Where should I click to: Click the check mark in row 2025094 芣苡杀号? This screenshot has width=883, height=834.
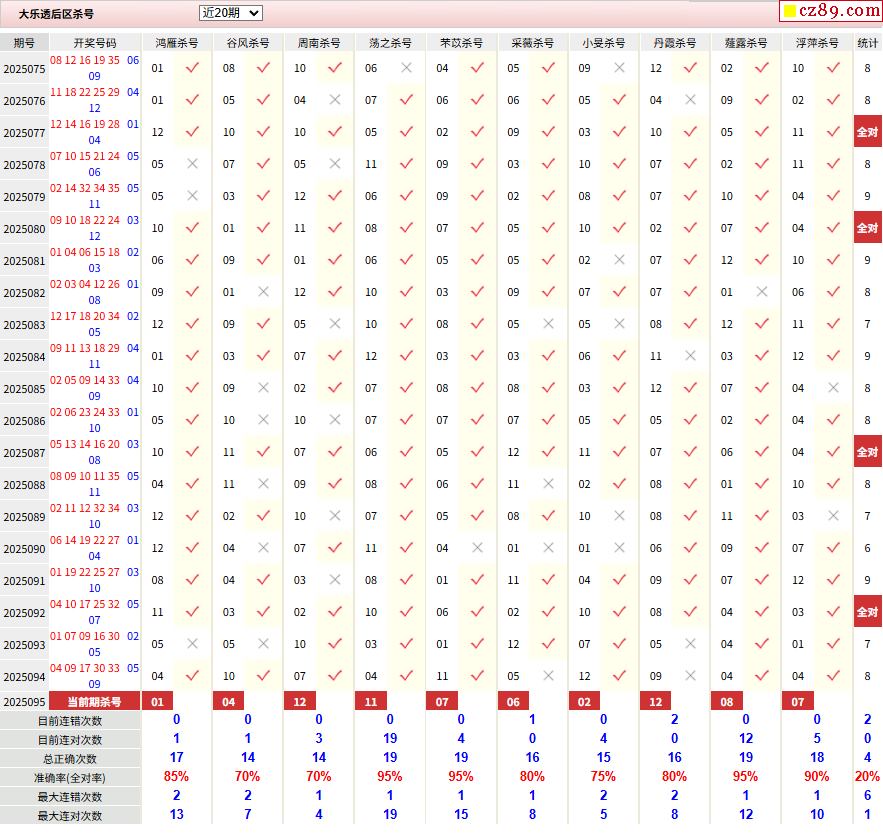478,676
